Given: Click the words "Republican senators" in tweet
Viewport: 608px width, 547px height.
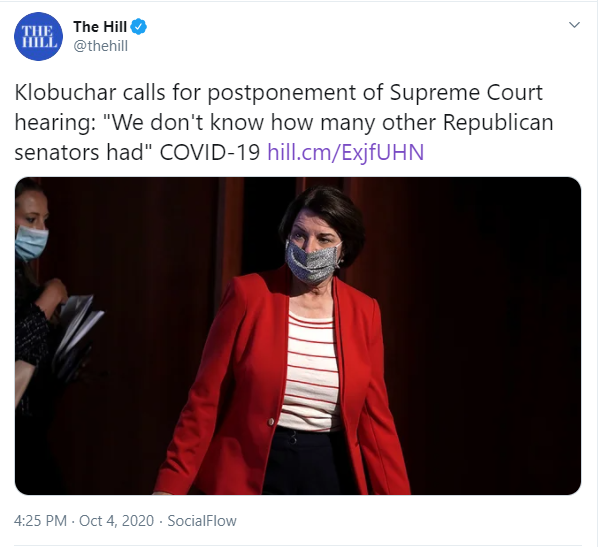Looking at the screenshot, I should [284, 137].
